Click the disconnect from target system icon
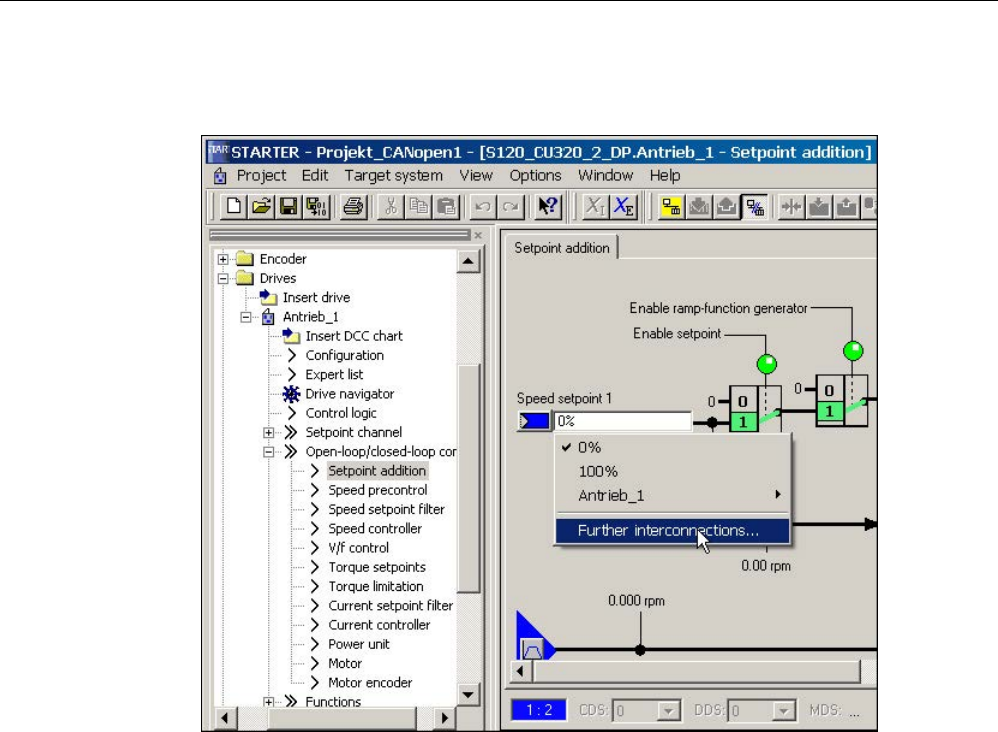 (x=755, y=206)
